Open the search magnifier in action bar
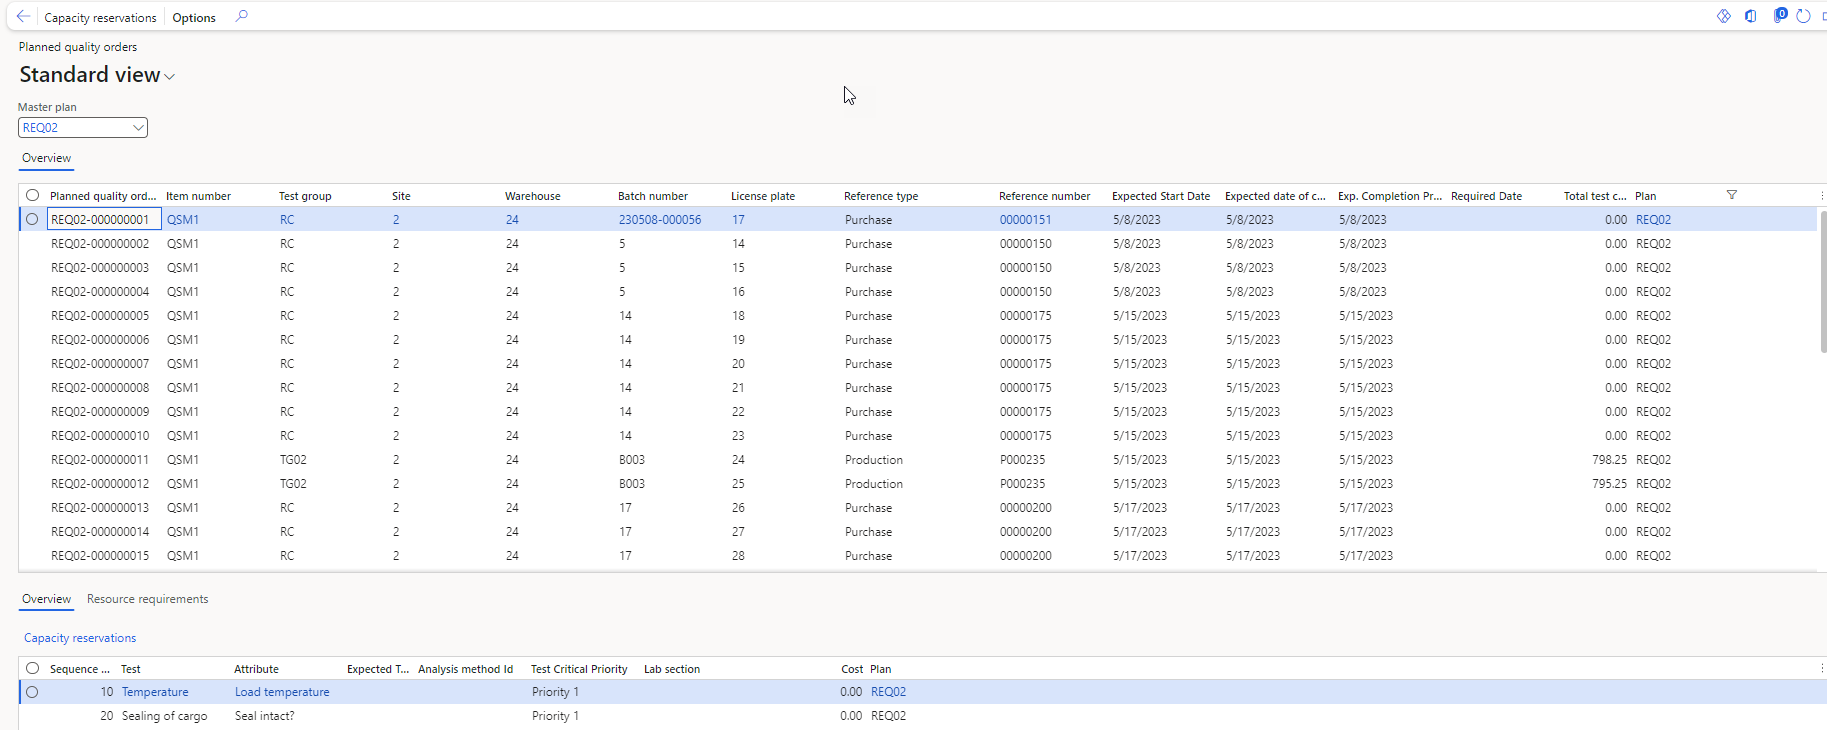 click(x=241, y=17)
